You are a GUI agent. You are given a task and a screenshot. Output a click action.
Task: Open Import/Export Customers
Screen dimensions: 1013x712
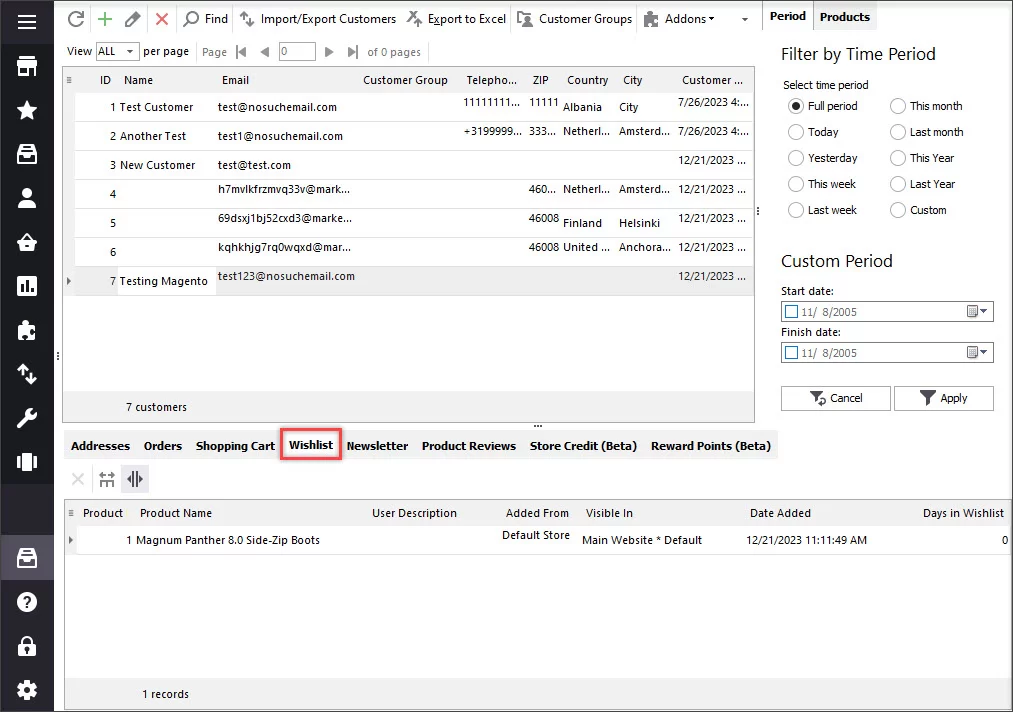pos(318,19)
